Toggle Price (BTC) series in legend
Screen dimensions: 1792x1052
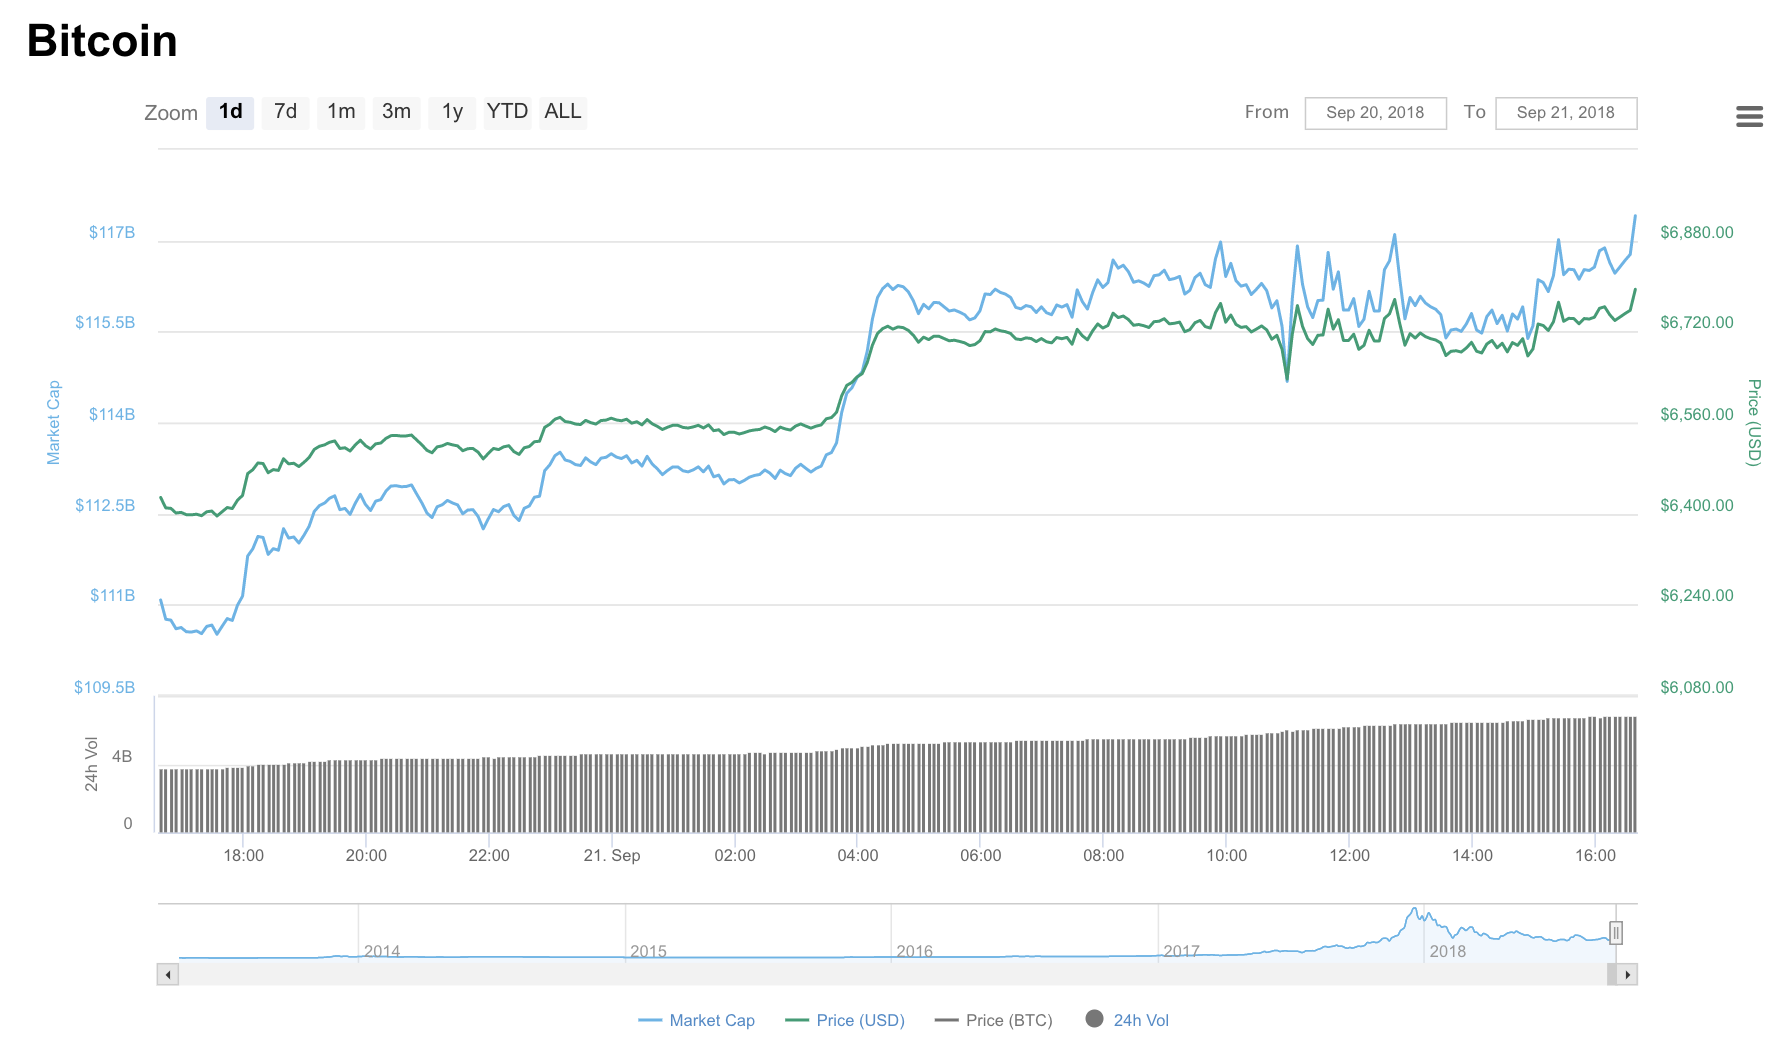click(x=994, y=1020)
